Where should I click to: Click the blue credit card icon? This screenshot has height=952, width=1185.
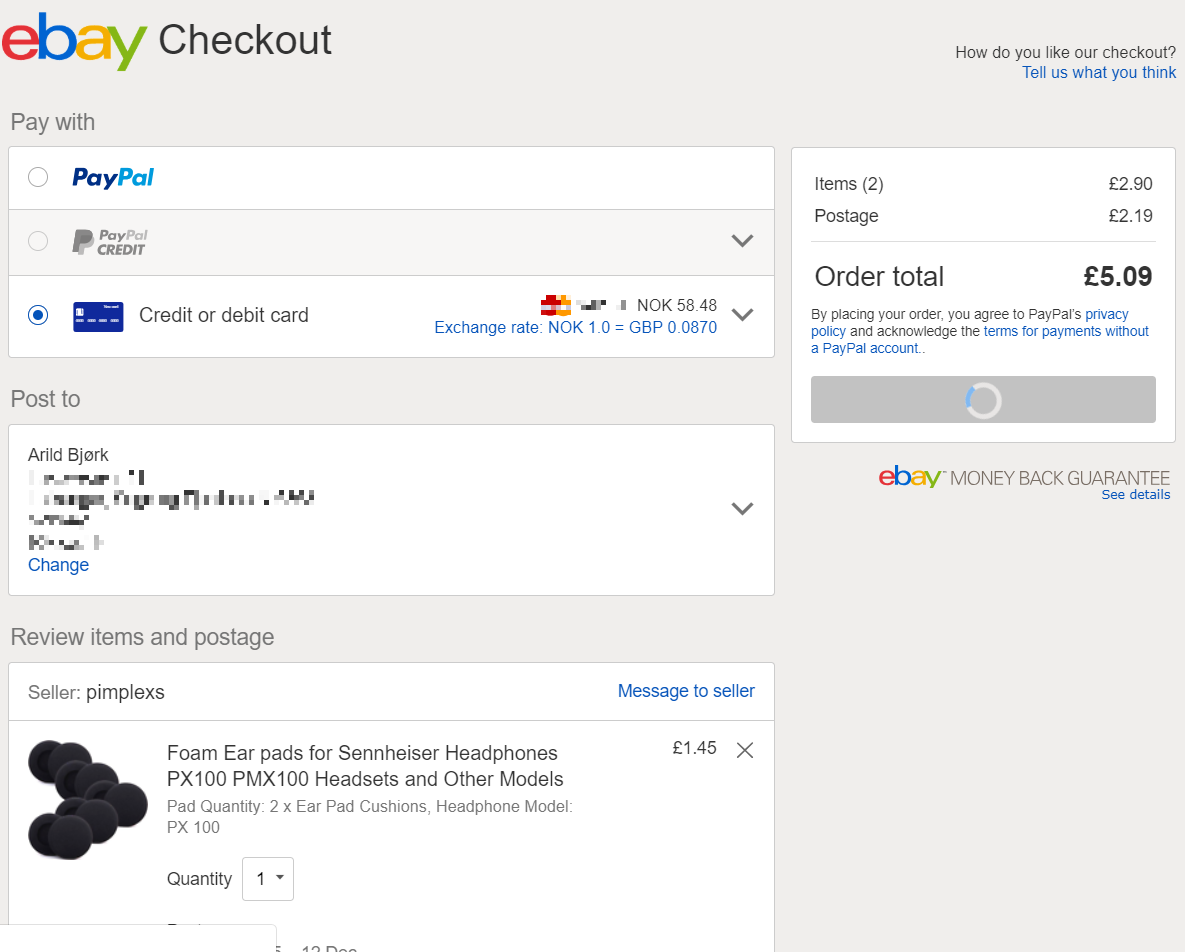coord(98,316)
